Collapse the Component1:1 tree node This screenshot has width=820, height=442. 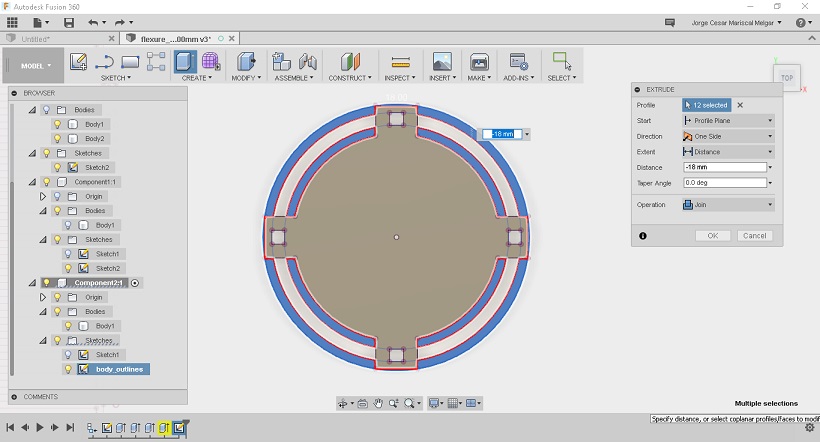click(32, 182)
